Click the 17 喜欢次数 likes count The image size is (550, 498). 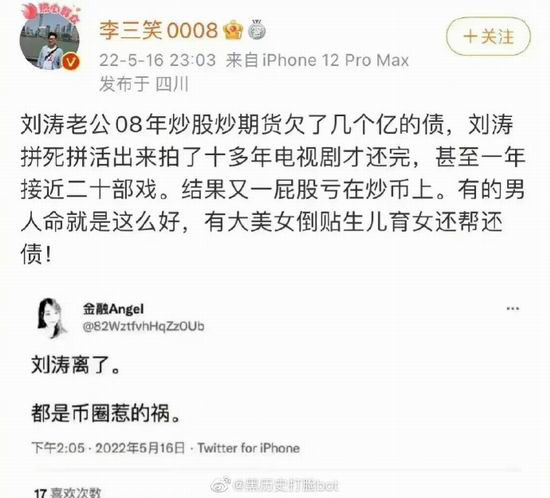(67, 492)
